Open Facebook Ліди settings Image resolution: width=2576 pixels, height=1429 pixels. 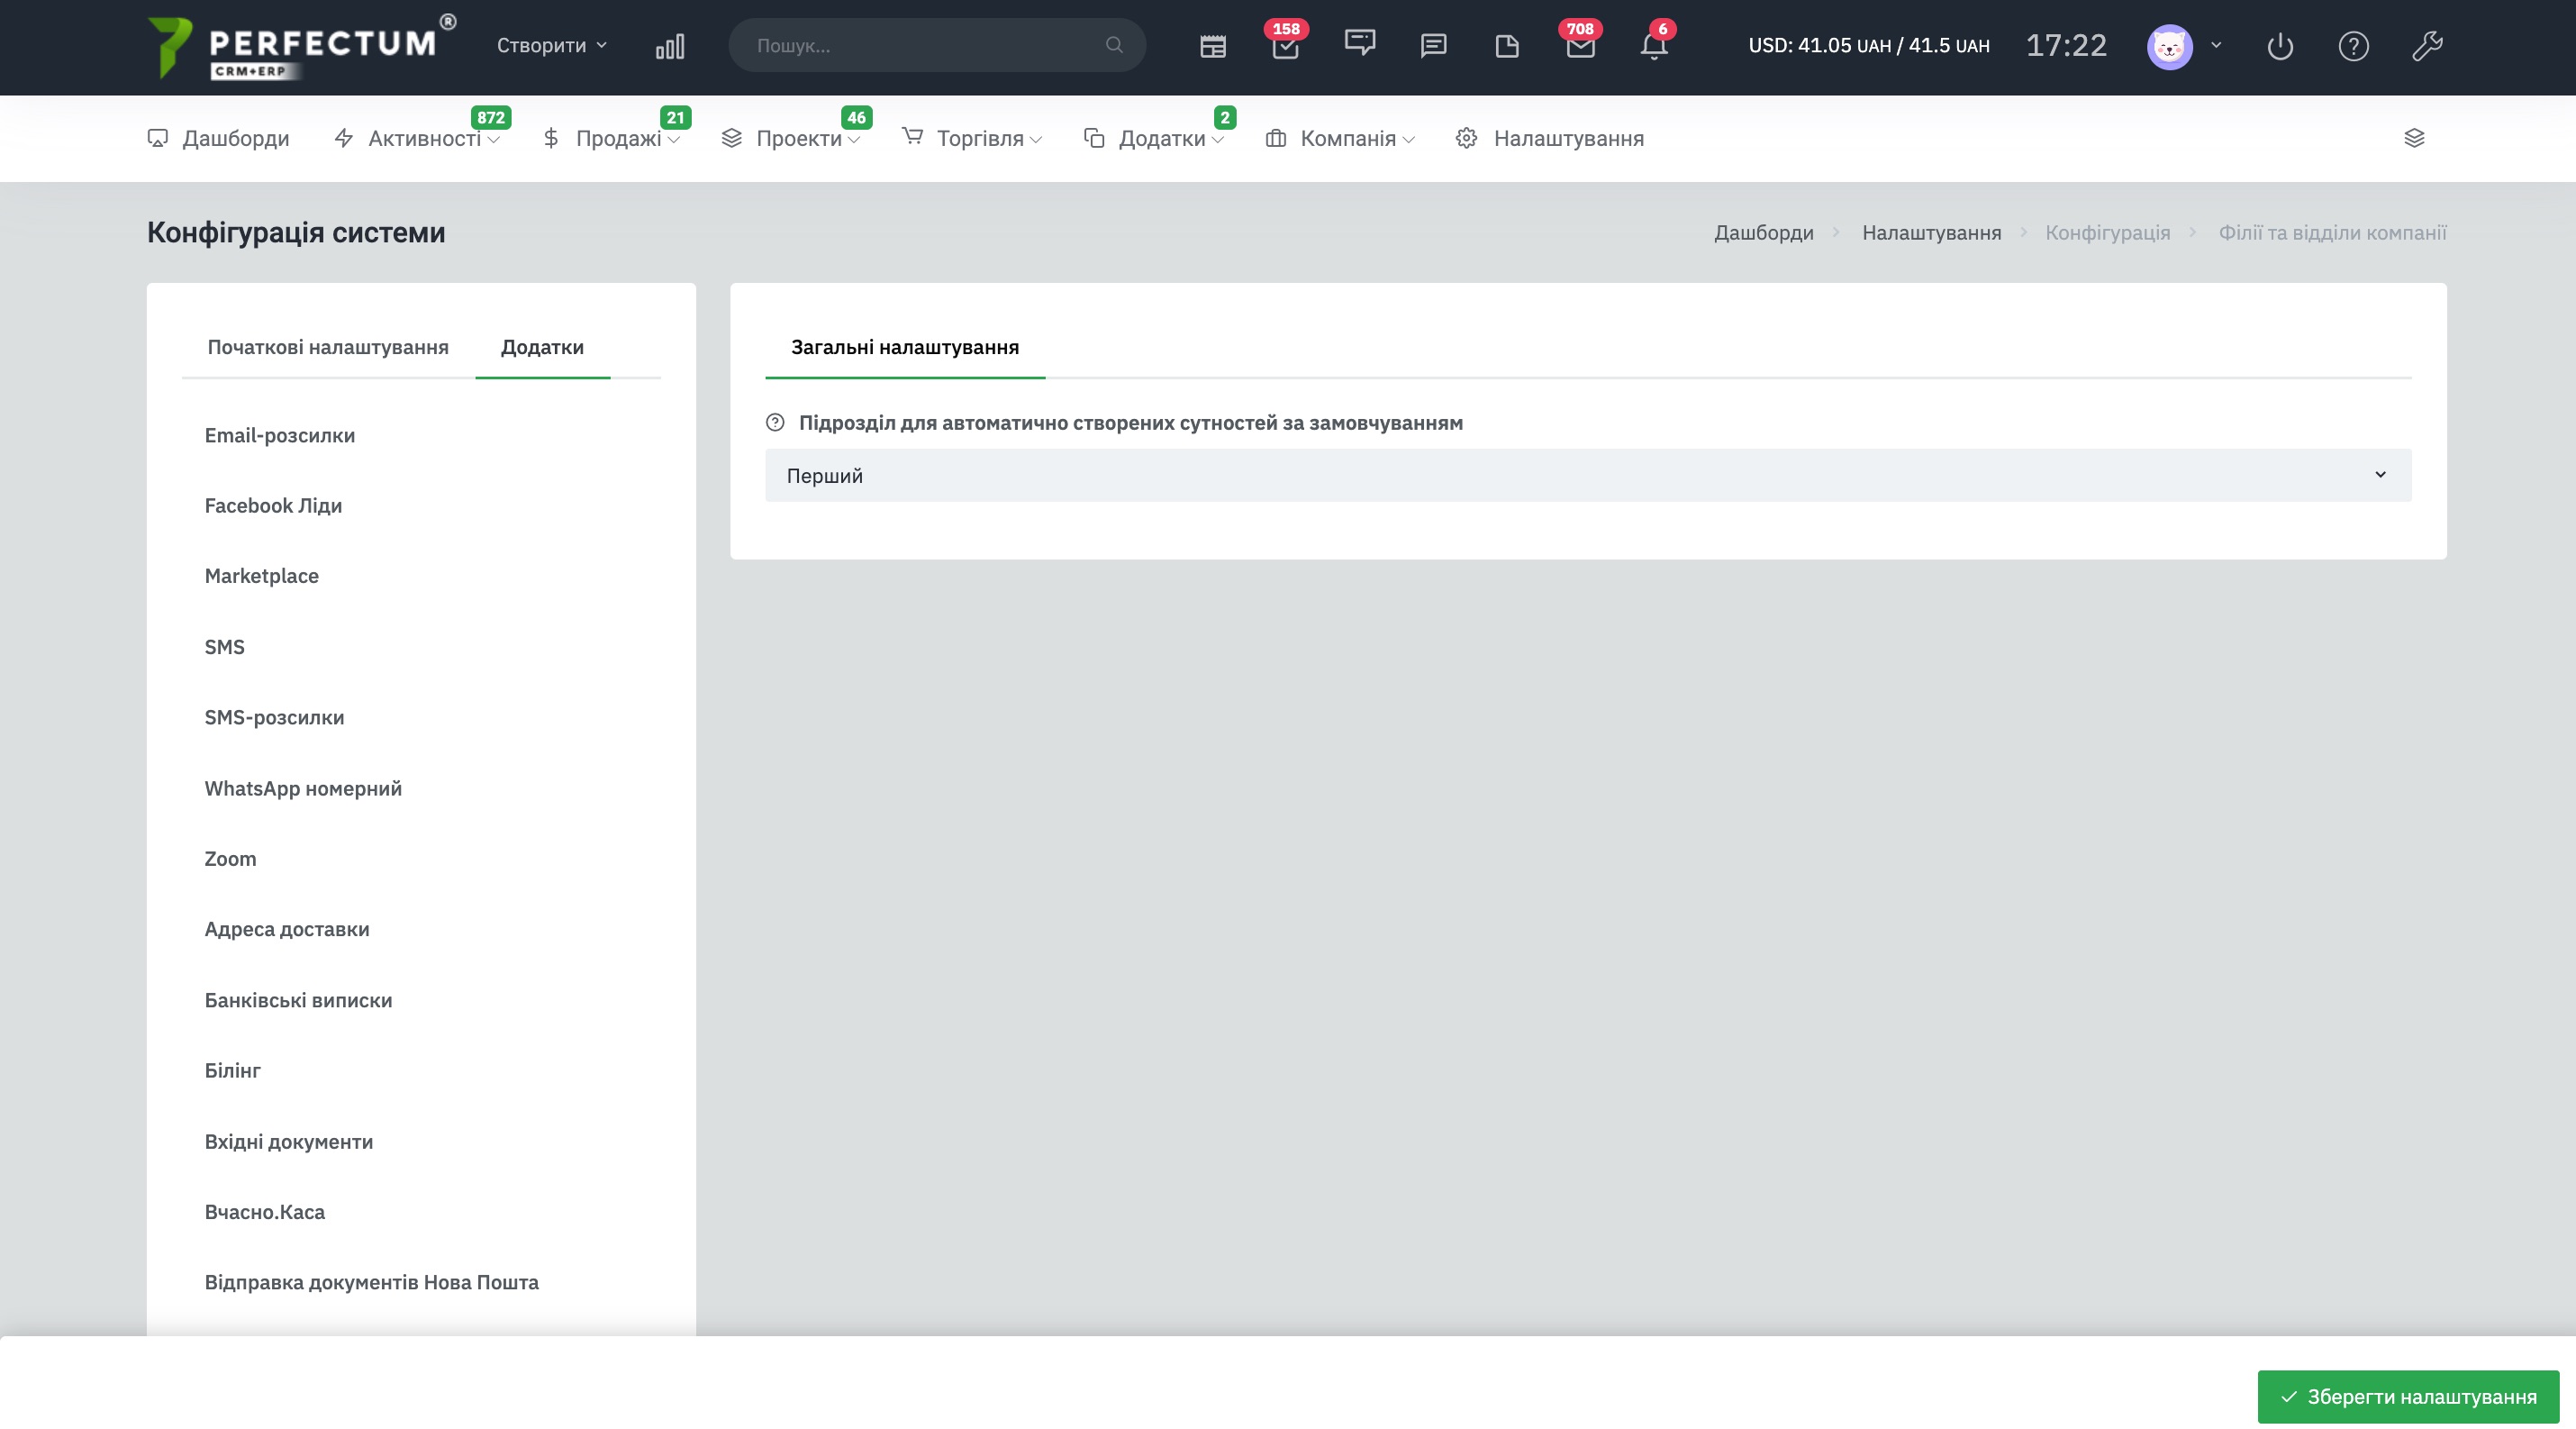273,505
